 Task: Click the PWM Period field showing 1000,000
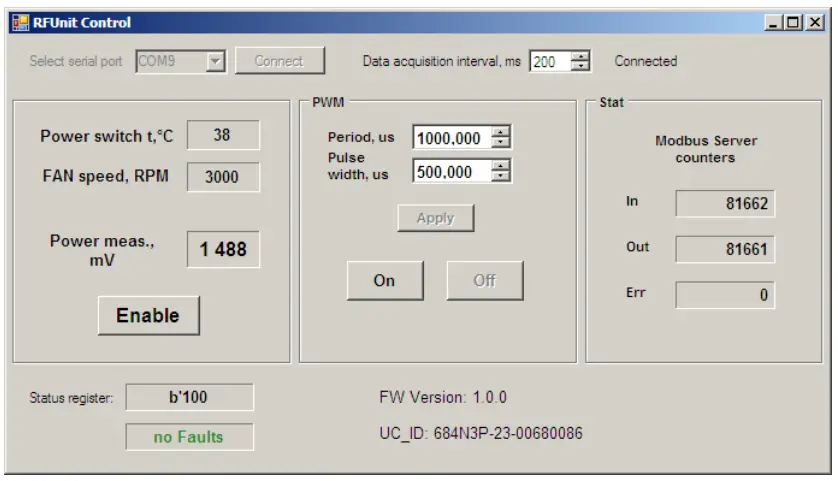452,138
